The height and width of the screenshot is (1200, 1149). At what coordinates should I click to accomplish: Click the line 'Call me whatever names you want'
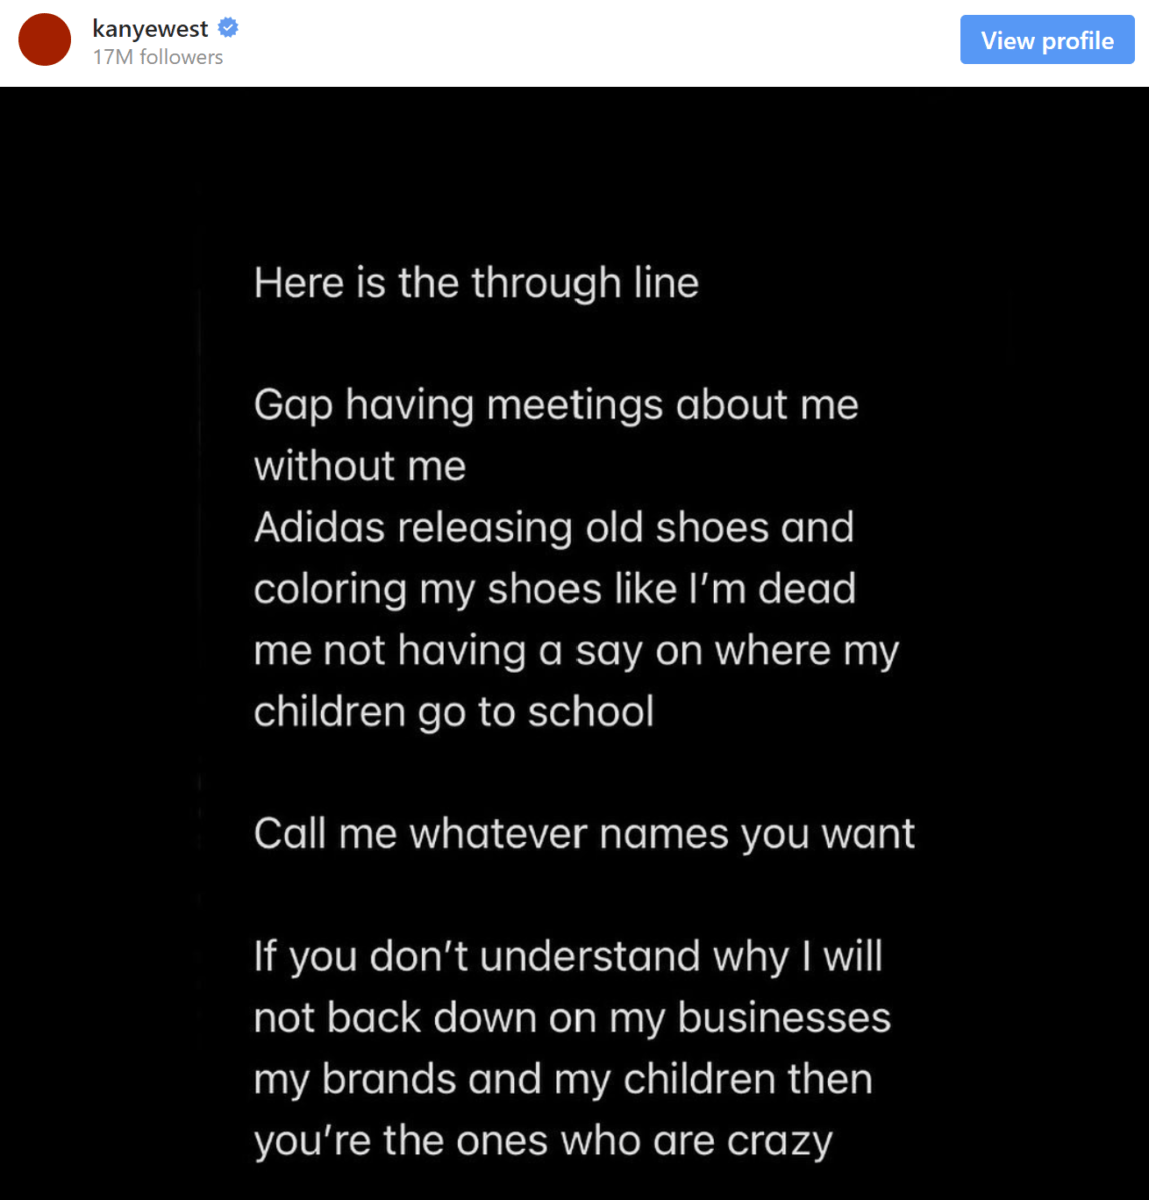pos(584,834)
